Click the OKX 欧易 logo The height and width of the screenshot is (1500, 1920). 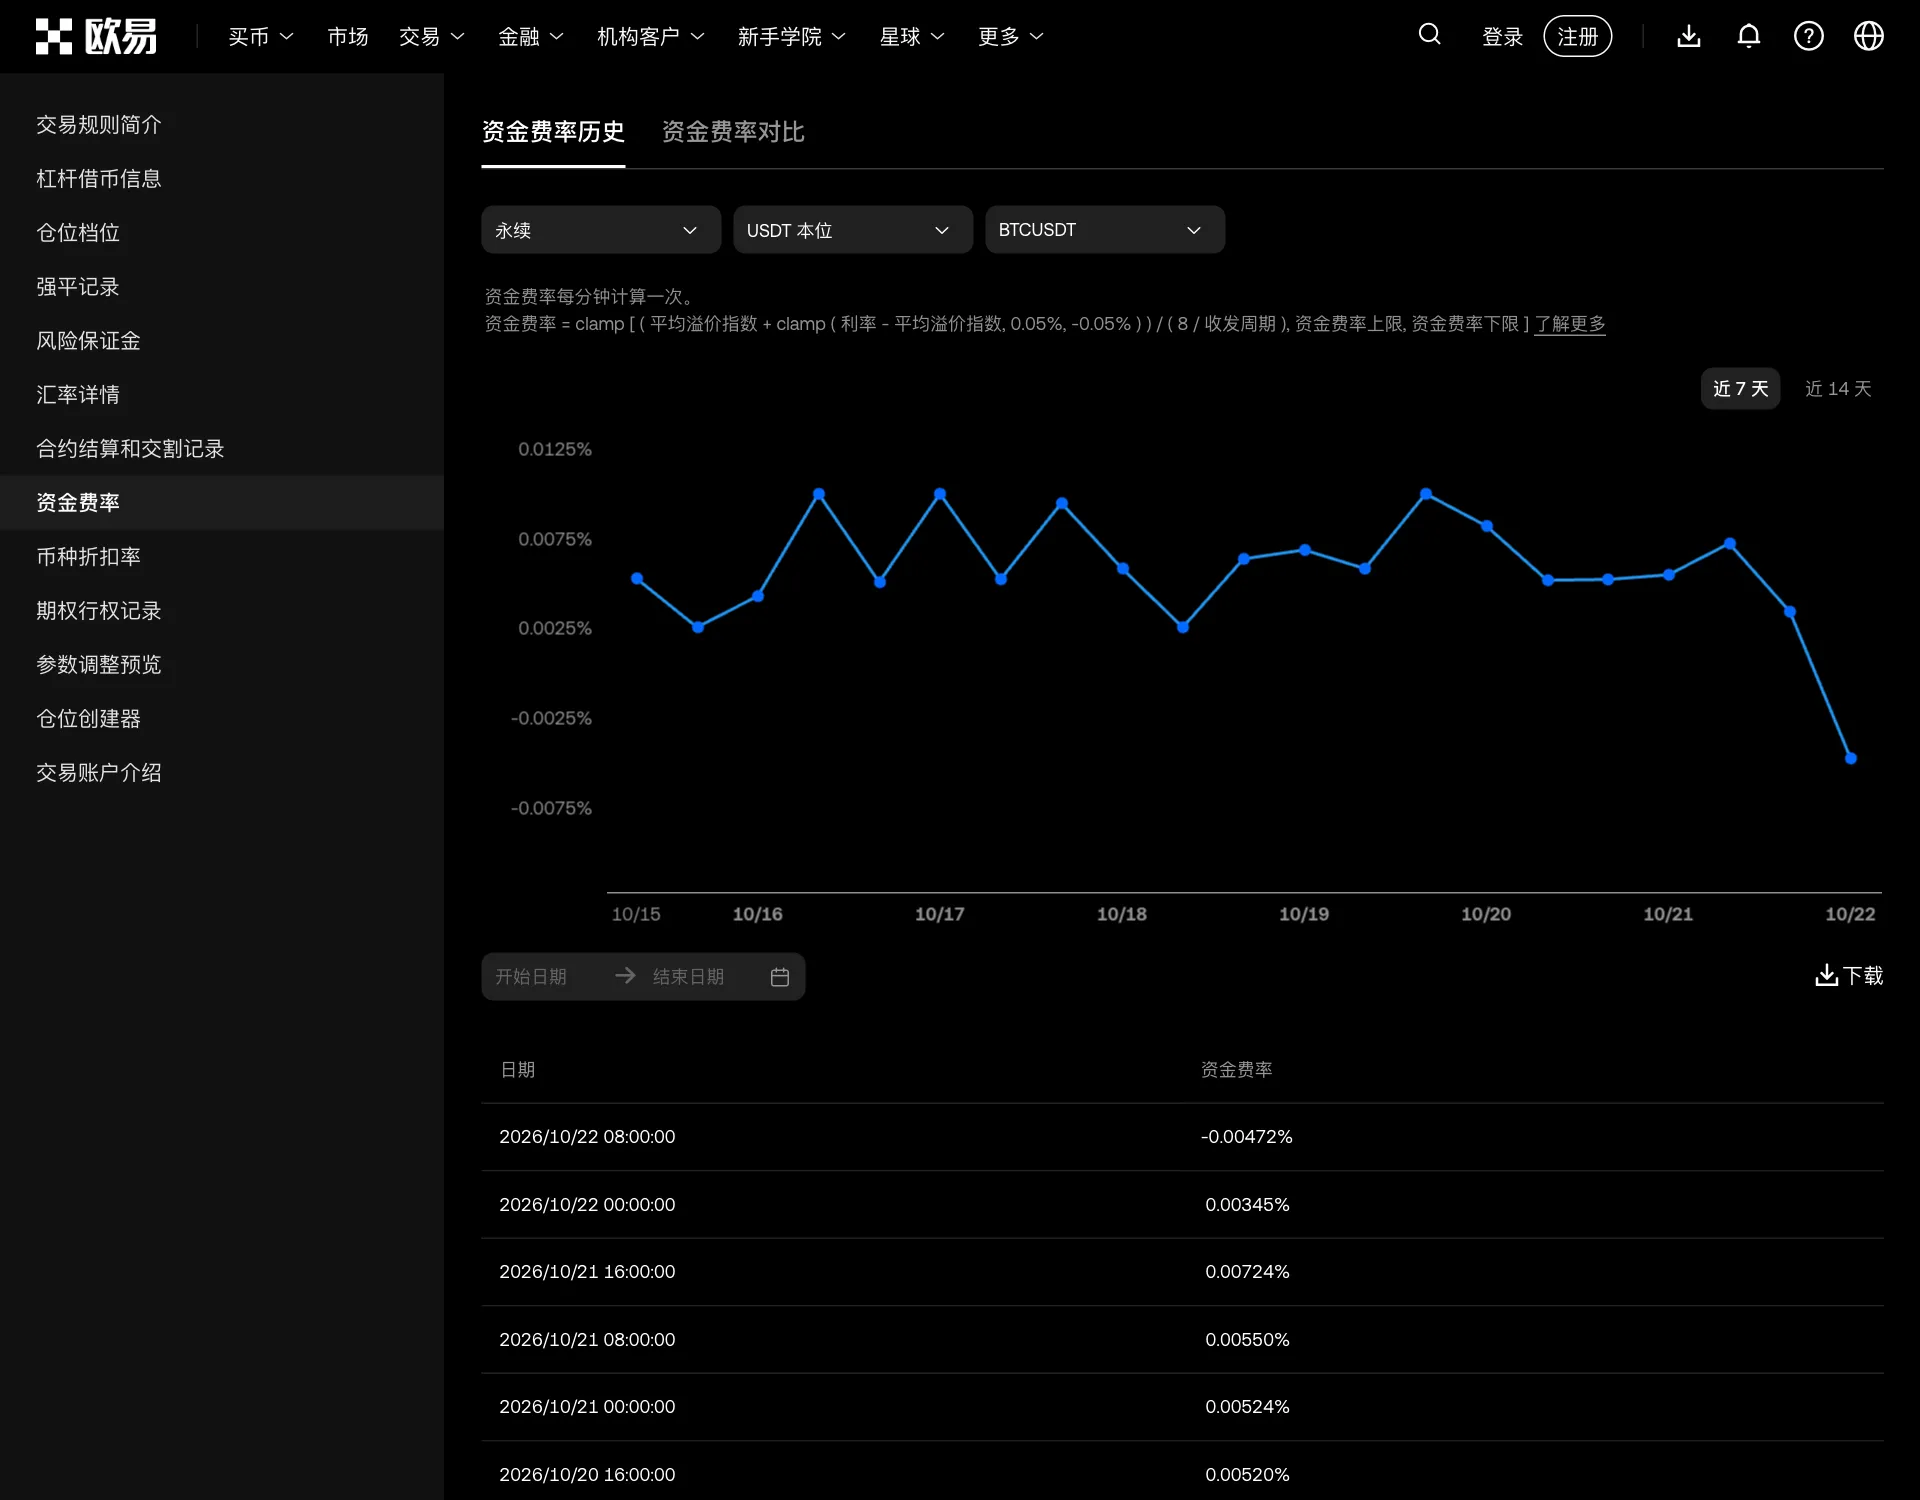click(x=96, y=36)
